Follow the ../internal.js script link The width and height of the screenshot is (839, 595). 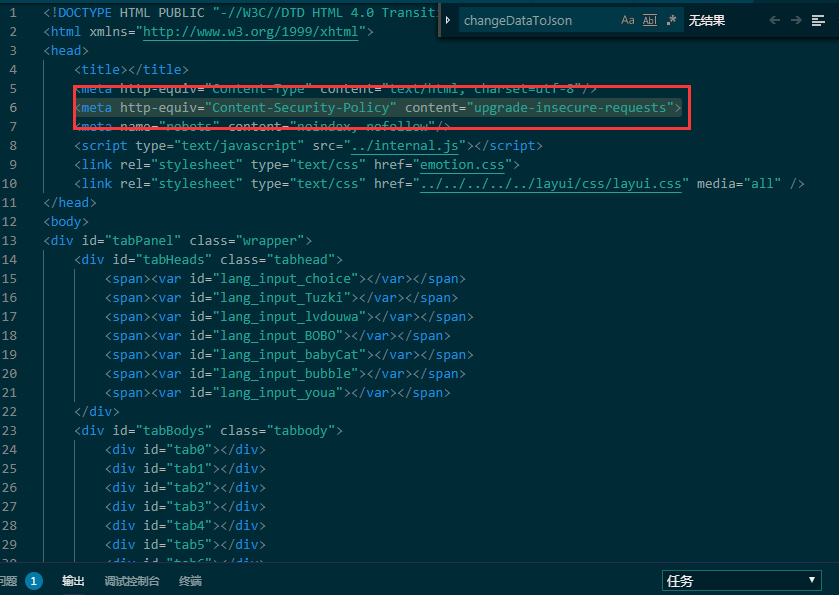click(405, 146)
